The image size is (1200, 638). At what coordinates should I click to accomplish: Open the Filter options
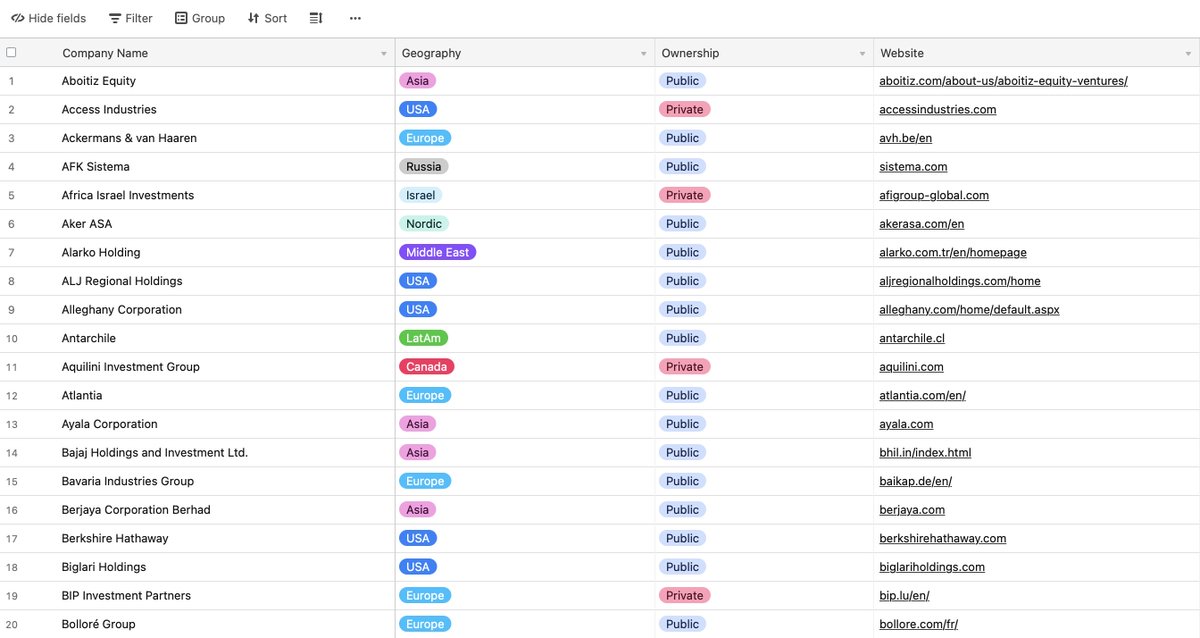point(131,18)
